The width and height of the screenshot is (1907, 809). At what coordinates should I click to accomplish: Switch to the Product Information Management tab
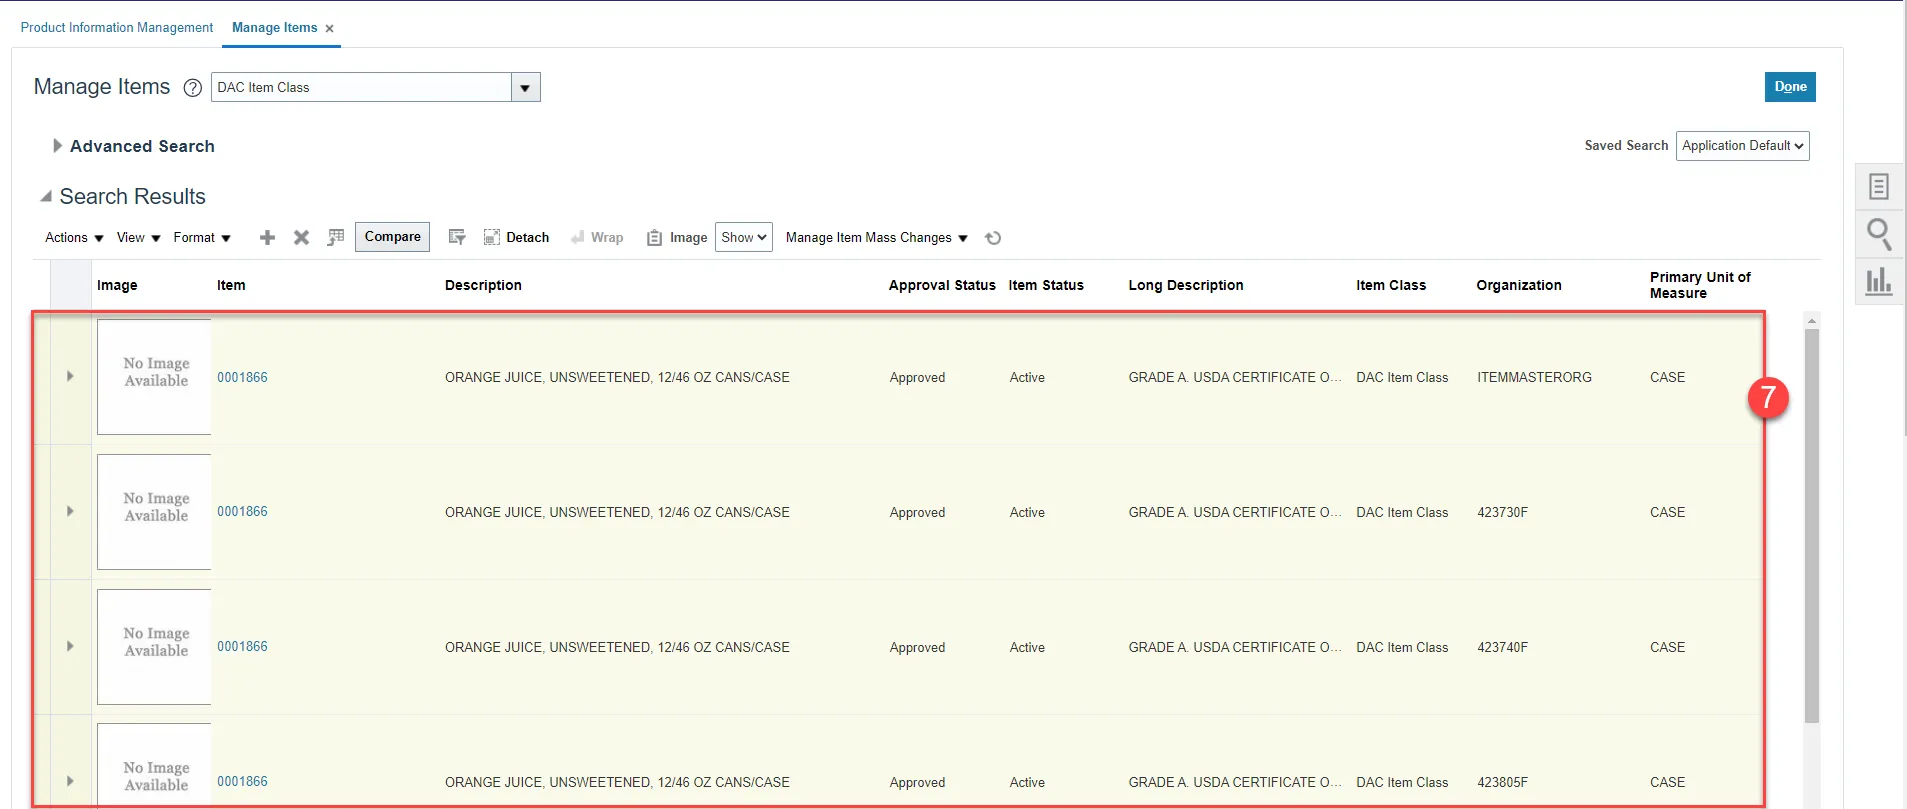pyautogui.click(x=117, y=28)
